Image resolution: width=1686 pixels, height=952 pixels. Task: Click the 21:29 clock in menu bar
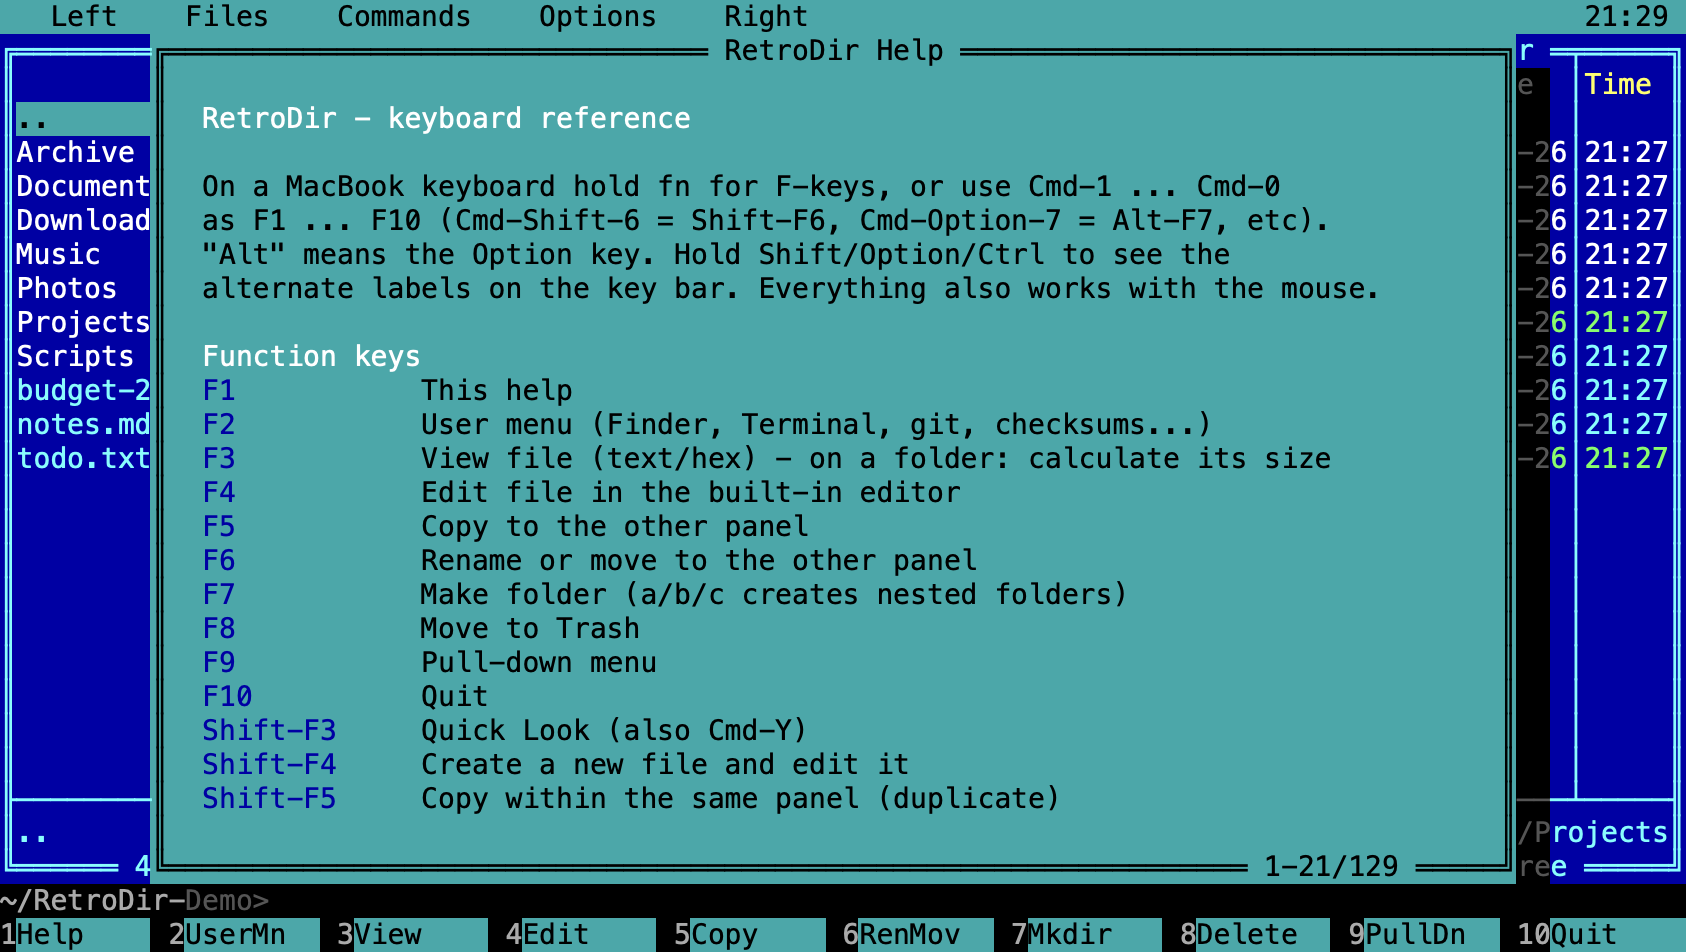click(1626, 17)
